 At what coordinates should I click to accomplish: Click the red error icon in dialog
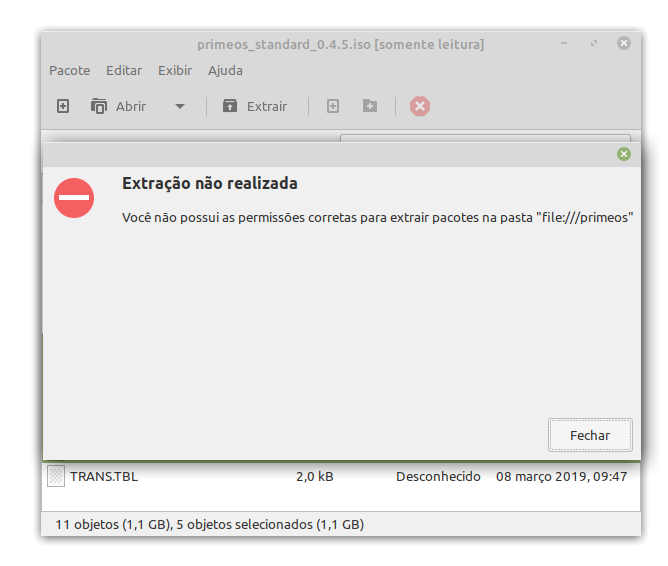pos(74,198)
